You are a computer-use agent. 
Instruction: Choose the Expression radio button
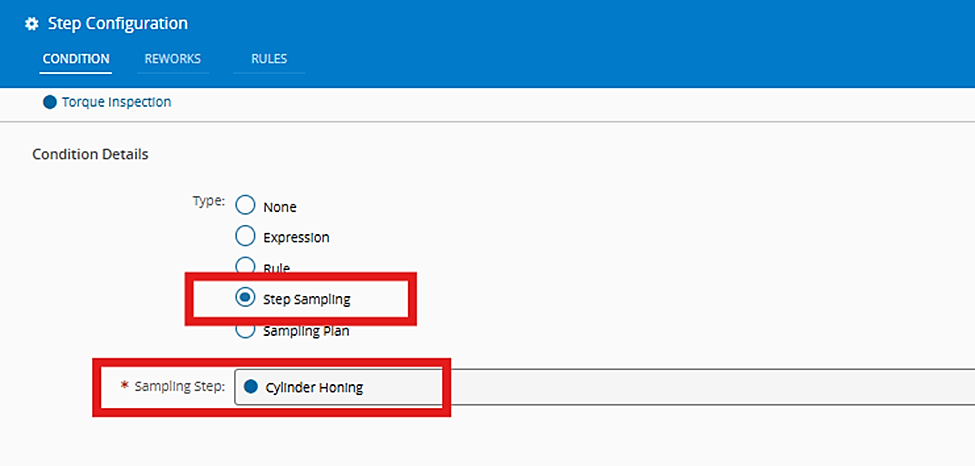click(x=245, y=237)
